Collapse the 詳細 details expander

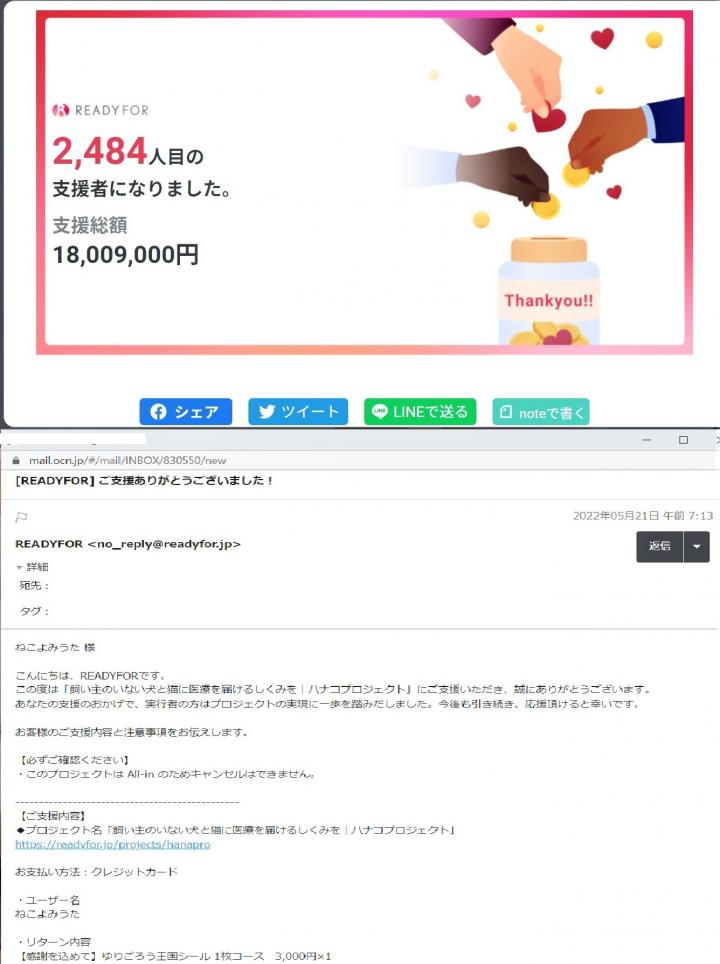coord(32,567)
